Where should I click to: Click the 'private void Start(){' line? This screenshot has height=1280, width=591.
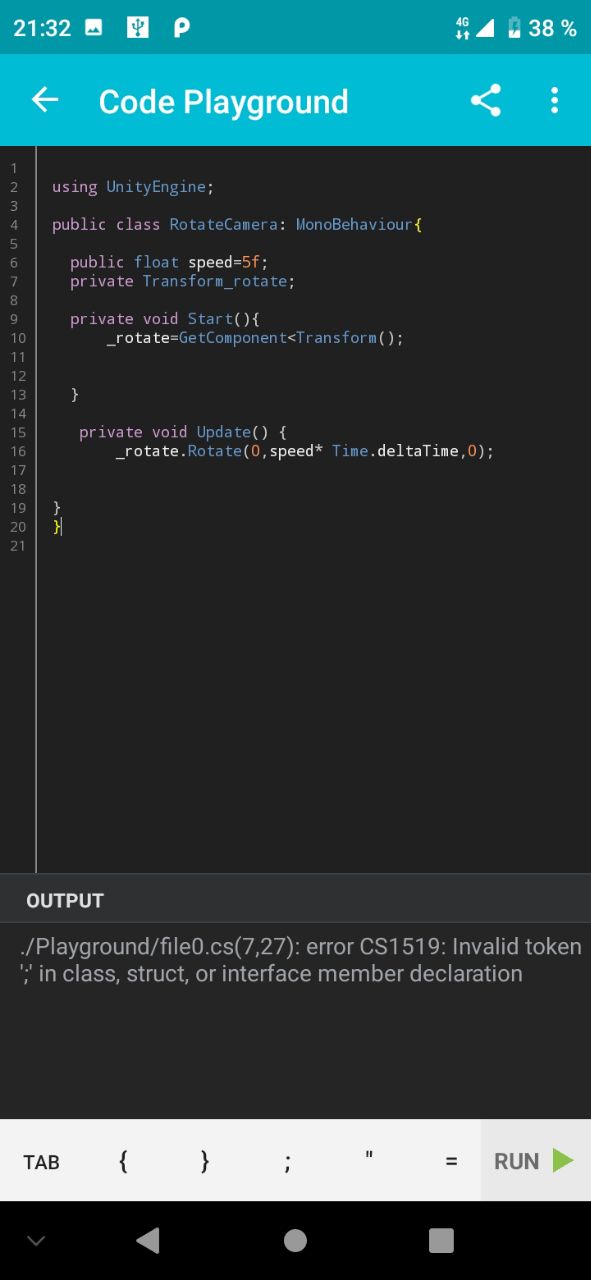click(165, 319)
